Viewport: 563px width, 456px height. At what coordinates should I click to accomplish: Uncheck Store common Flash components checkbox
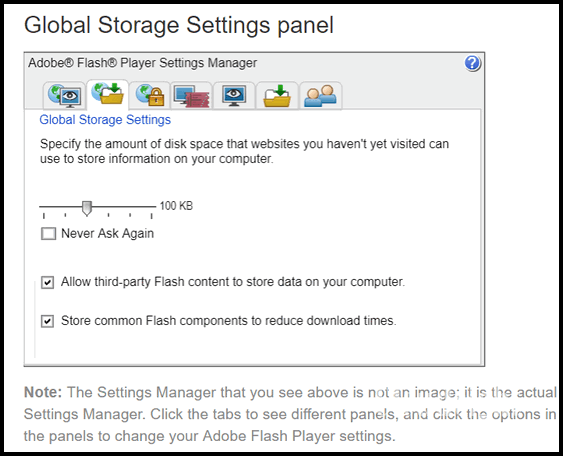pos(47,321)
